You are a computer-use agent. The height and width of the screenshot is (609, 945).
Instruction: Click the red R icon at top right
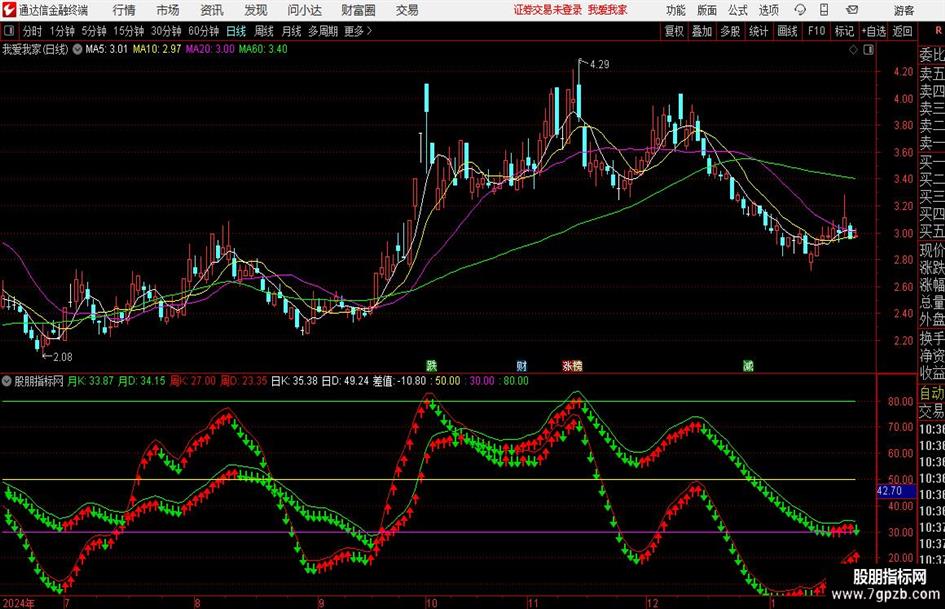938,30
